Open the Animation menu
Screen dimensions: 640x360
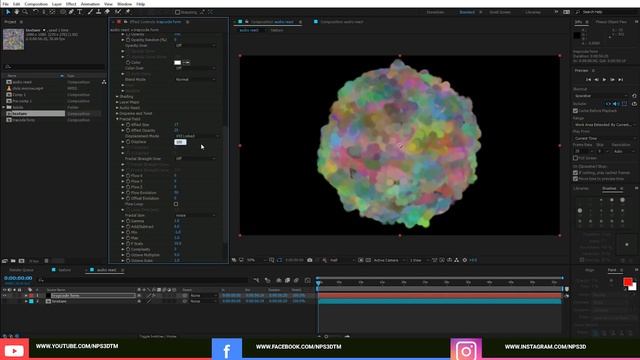(90, 4)
